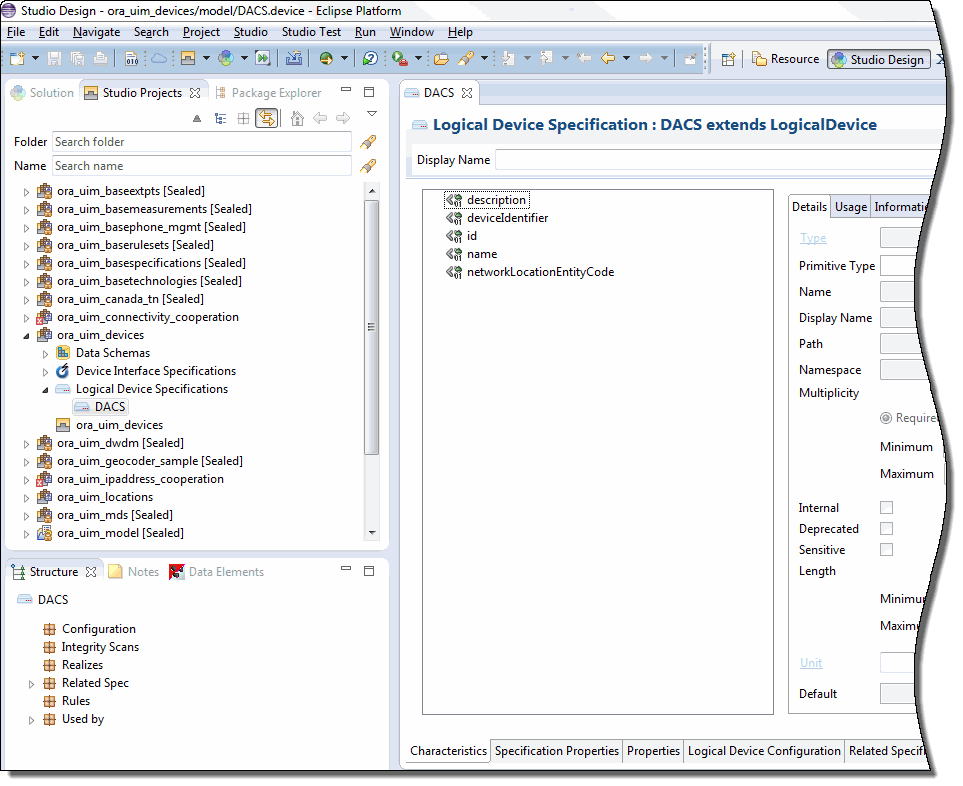Click the New wizard toolbar icon
This screenshot has width=963, height=786.
[17, 58]
